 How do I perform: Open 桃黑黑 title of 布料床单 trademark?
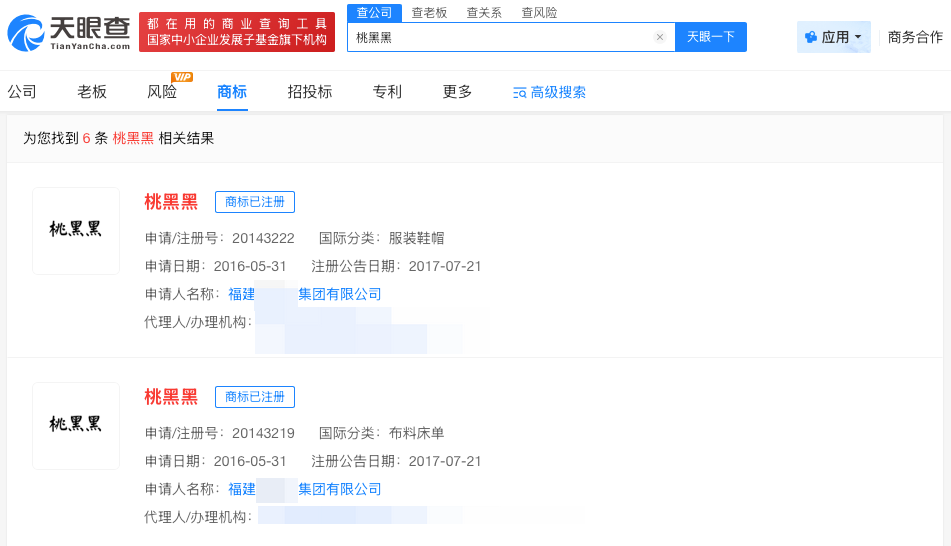click(x=171, y=397)
